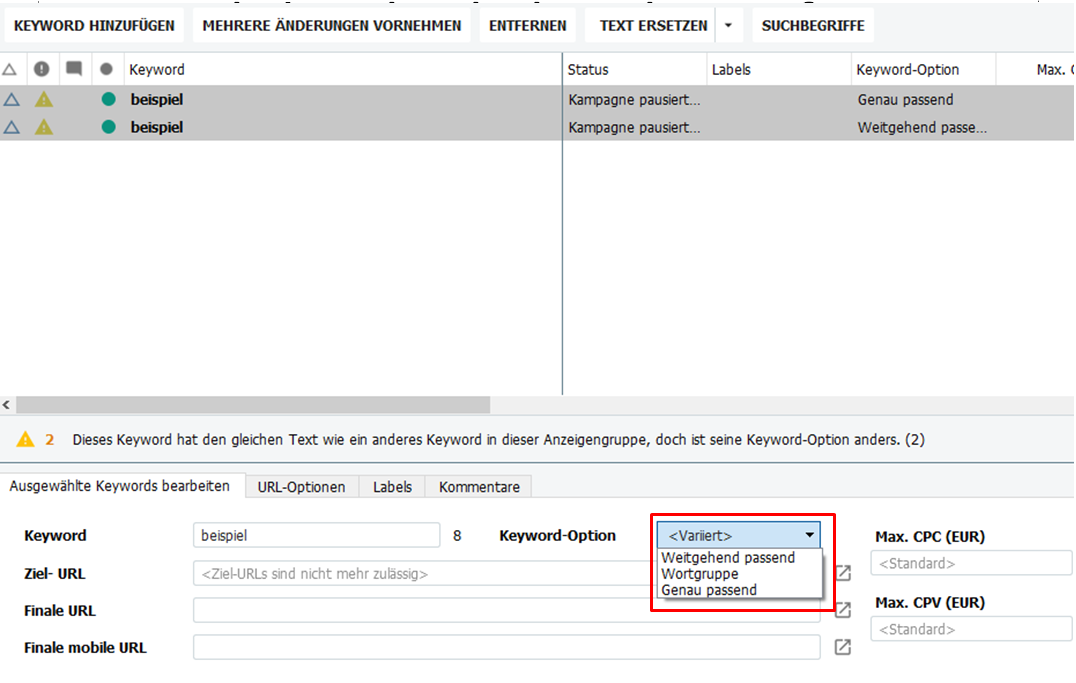Open the external link icon next to Finale URL
The image size is (1076, 683).
pyautogui.click(x=841, y=610)
